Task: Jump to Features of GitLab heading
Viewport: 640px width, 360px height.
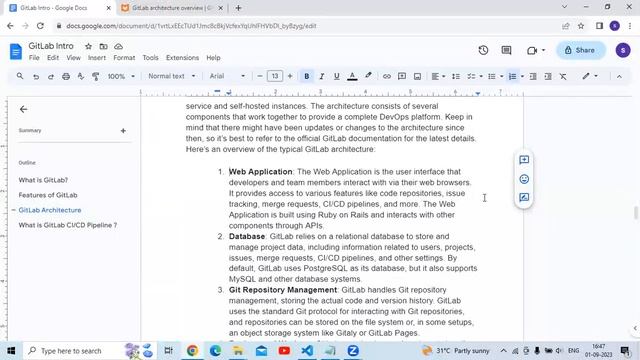Action: (x=48, y=195)
